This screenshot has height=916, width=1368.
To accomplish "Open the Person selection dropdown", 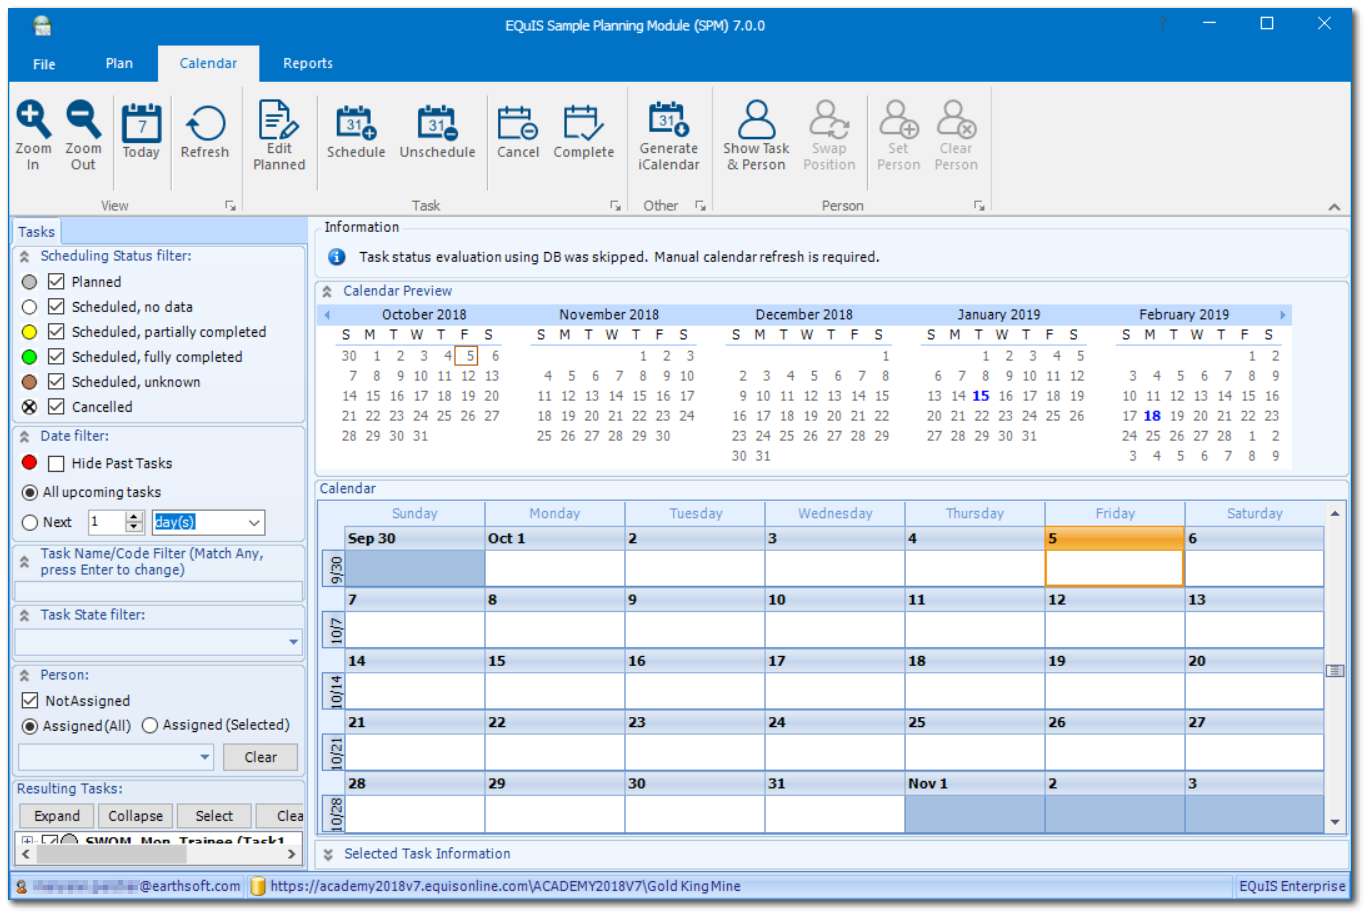I will tap(205, 757).
